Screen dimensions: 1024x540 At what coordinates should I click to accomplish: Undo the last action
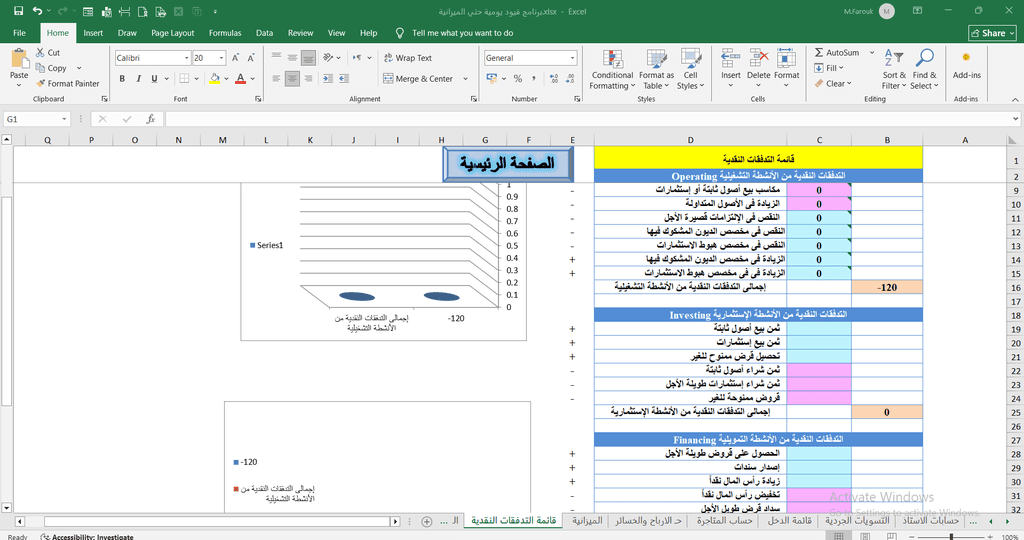(38, 11)
